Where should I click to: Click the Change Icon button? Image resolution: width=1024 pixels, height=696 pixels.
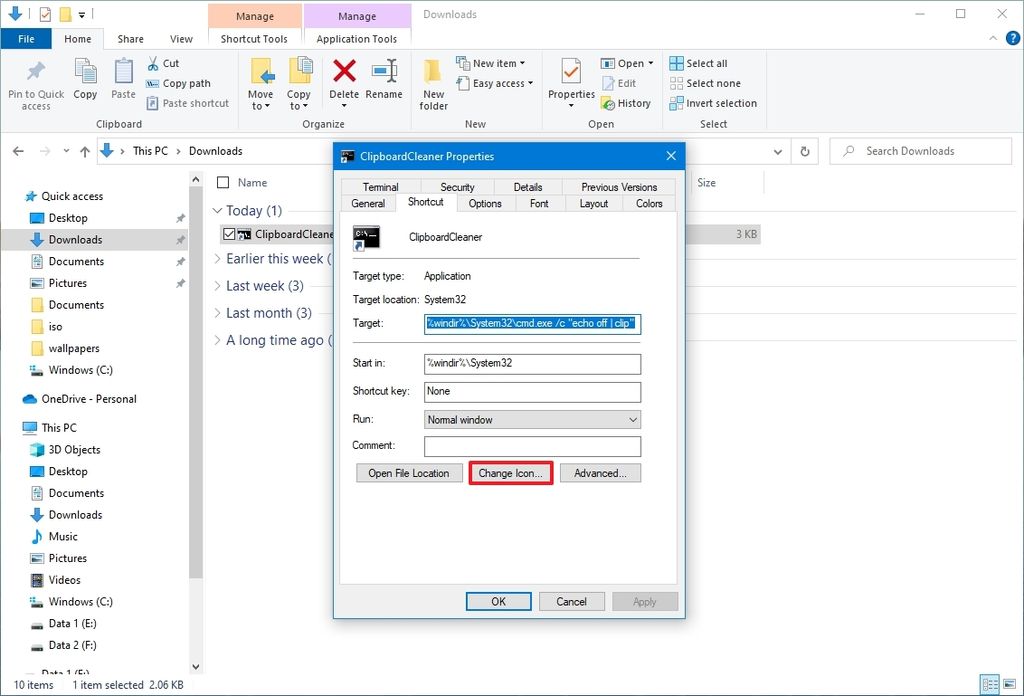[x=510, y=472]
